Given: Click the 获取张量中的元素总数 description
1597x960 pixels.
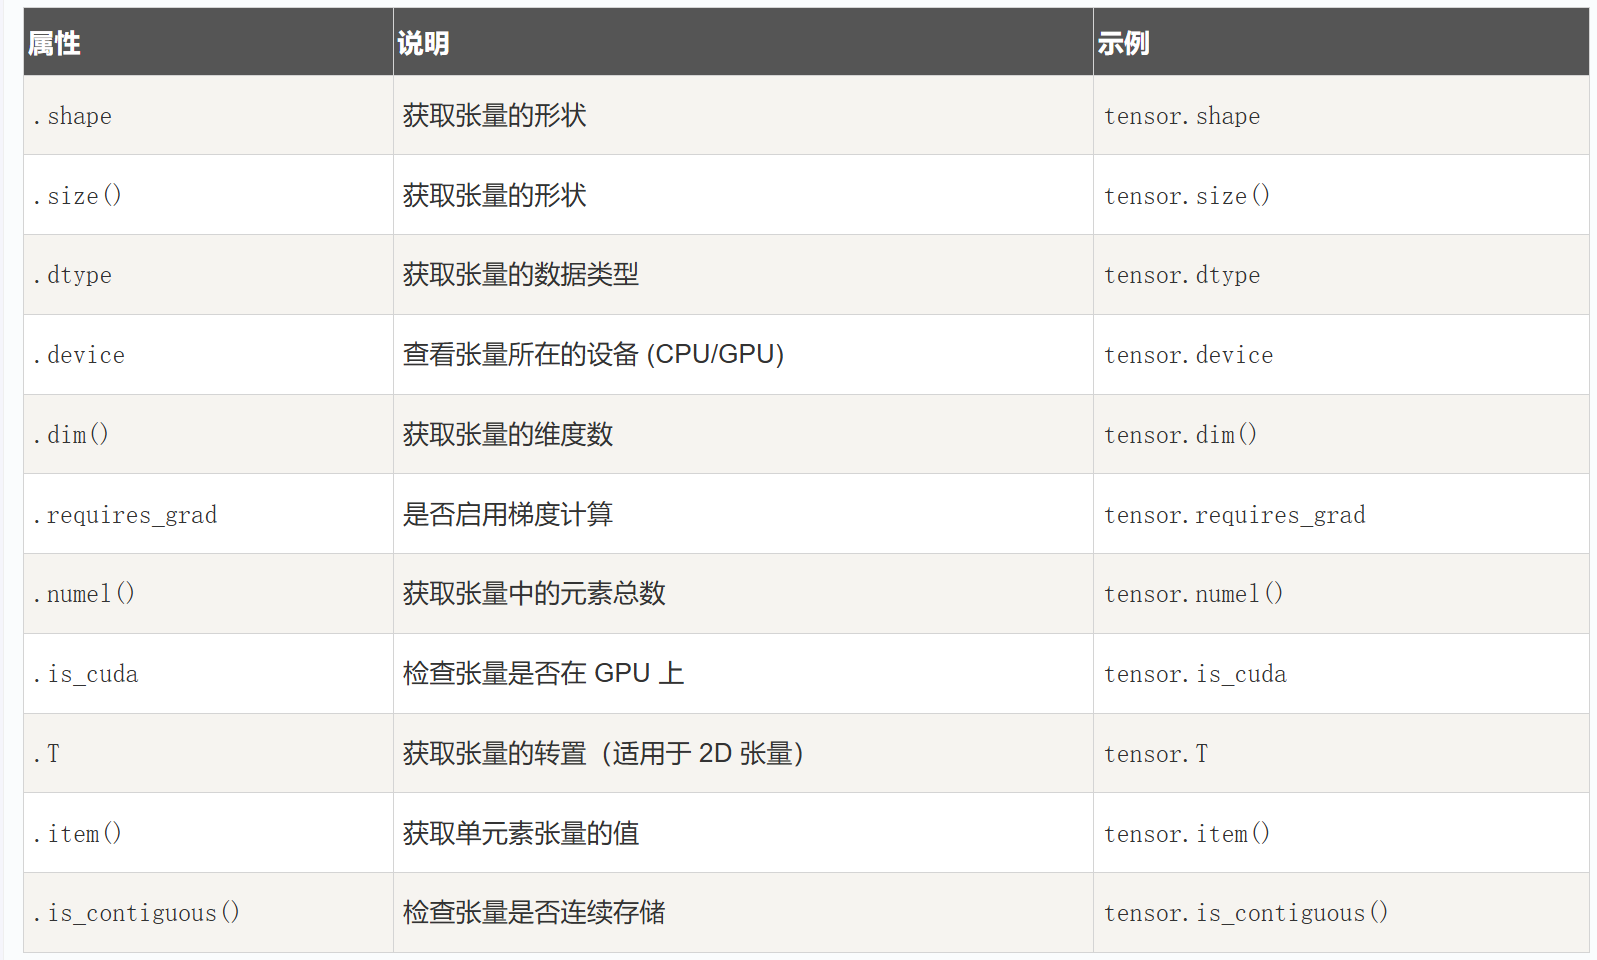Looking at the screenshot, I should [x=534, y=594].
